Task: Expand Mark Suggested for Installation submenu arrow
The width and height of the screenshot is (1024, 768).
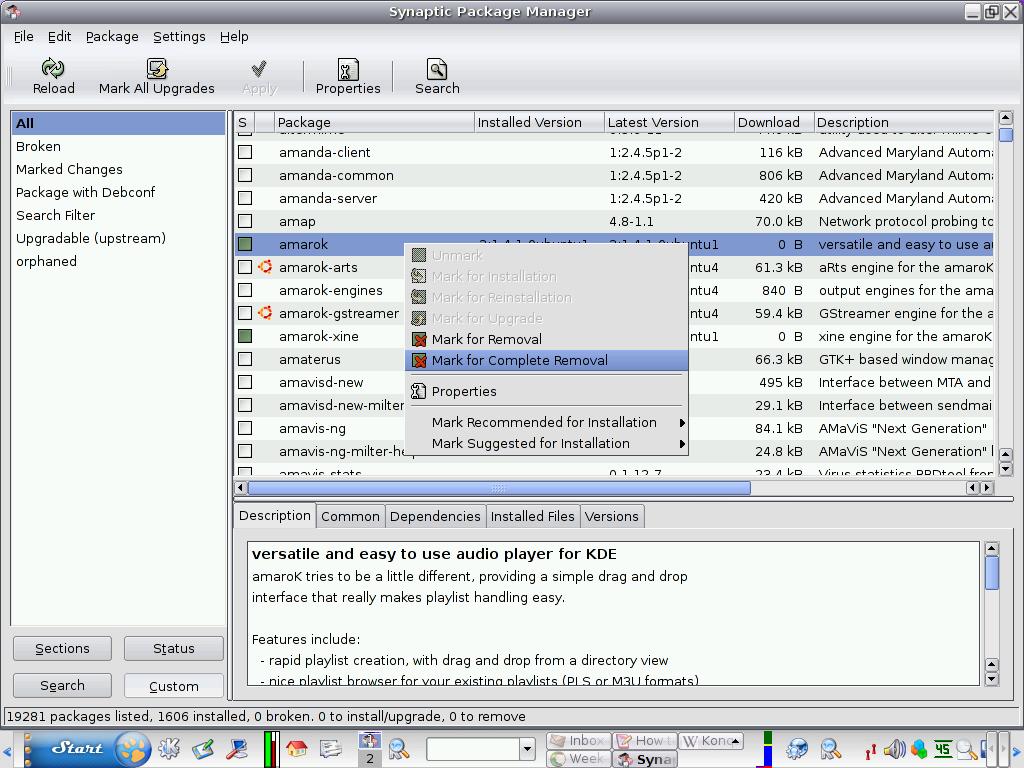Action: pyautogui.click(x=682, y=443)
